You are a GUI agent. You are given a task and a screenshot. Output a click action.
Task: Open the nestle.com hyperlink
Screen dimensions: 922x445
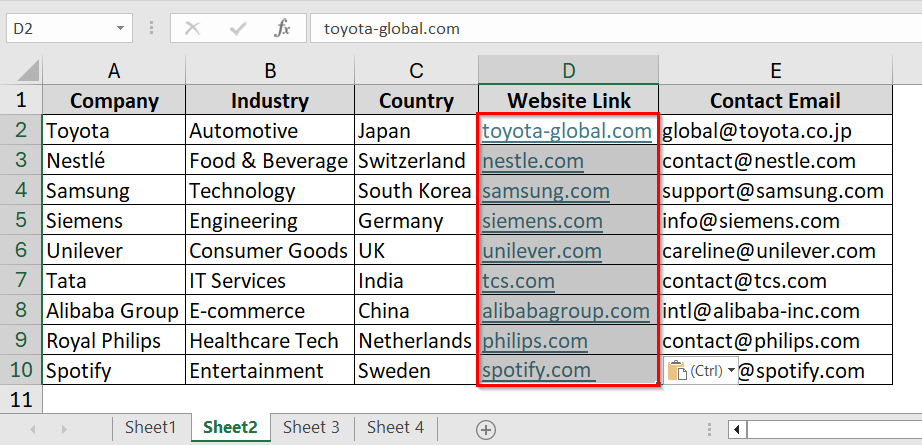pyautogui.click(x=533, y=161)
